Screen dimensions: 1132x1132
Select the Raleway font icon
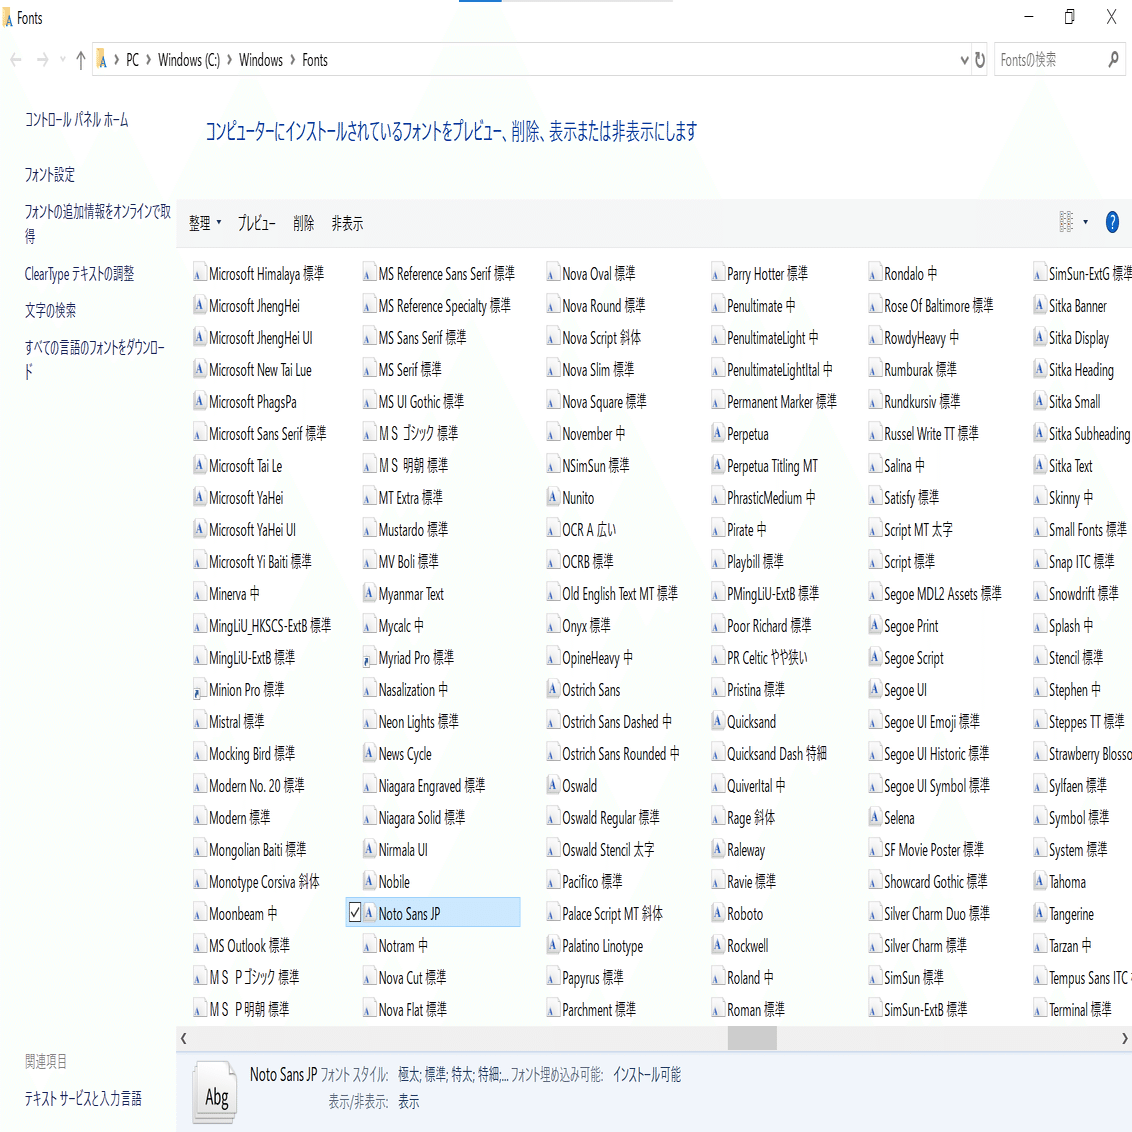(x=718, y=849)
